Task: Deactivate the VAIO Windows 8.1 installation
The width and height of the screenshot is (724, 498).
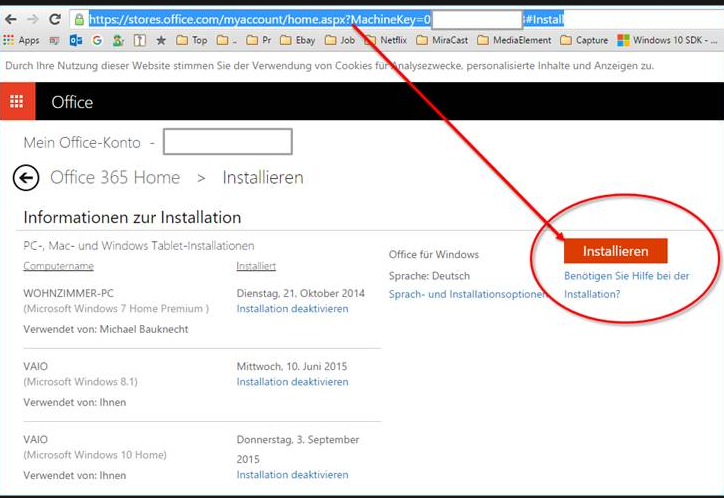Action: (x=292, y=382)
